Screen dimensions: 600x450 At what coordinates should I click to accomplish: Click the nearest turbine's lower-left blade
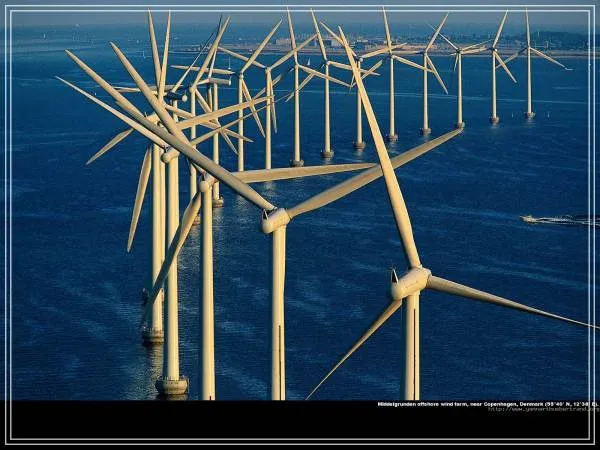tap(355, 343)
